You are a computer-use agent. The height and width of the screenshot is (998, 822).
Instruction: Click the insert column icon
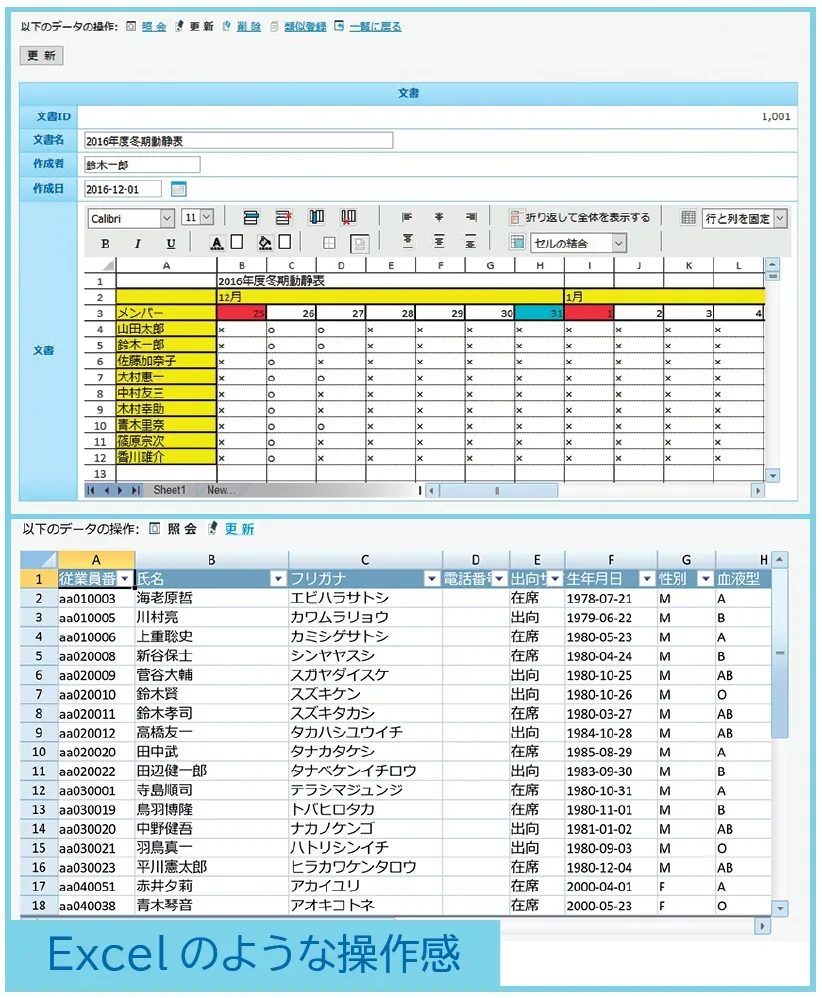click(x=316, y=217)
